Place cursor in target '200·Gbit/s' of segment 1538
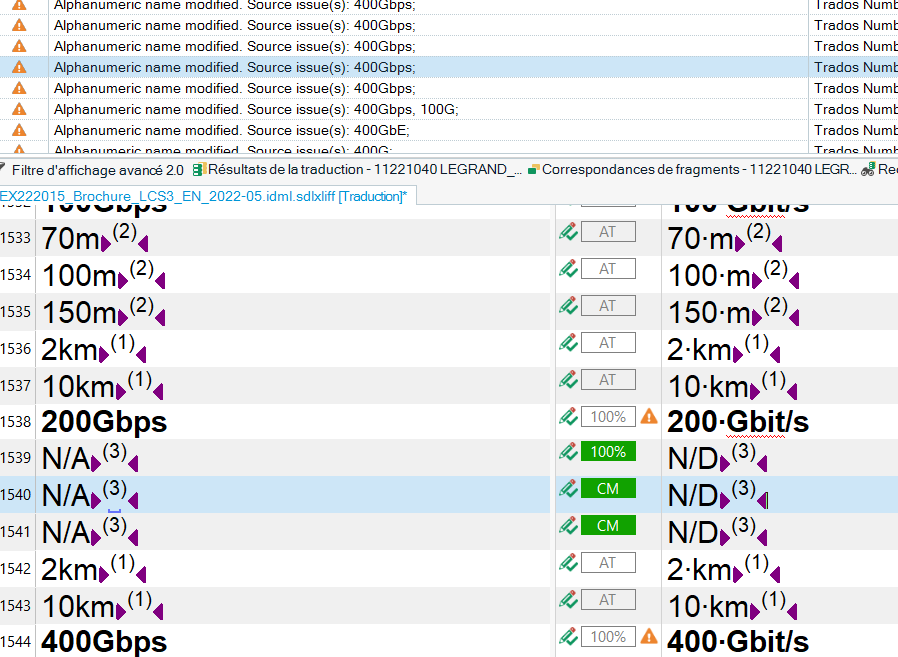Viewport: 898px width, 657px height. pos(738,423)
